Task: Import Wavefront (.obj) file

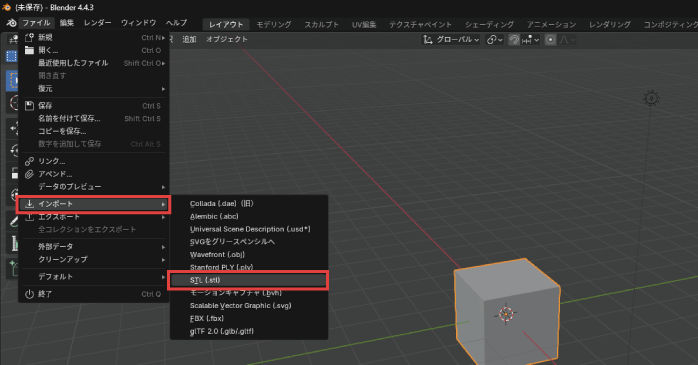Action: [x=249, y=255]
